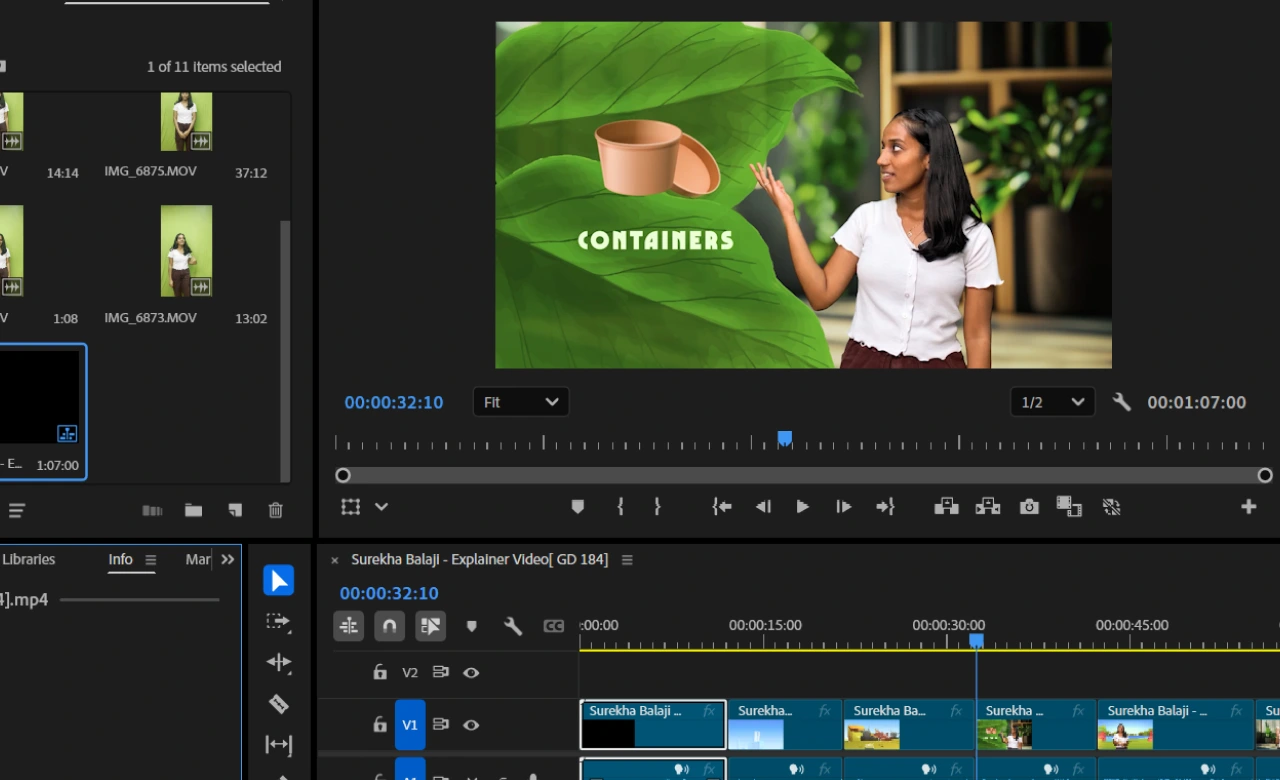Toggle Linked Selection in timeline
Viewport: 1280px width, 780px height.
[x=431, y=626]
